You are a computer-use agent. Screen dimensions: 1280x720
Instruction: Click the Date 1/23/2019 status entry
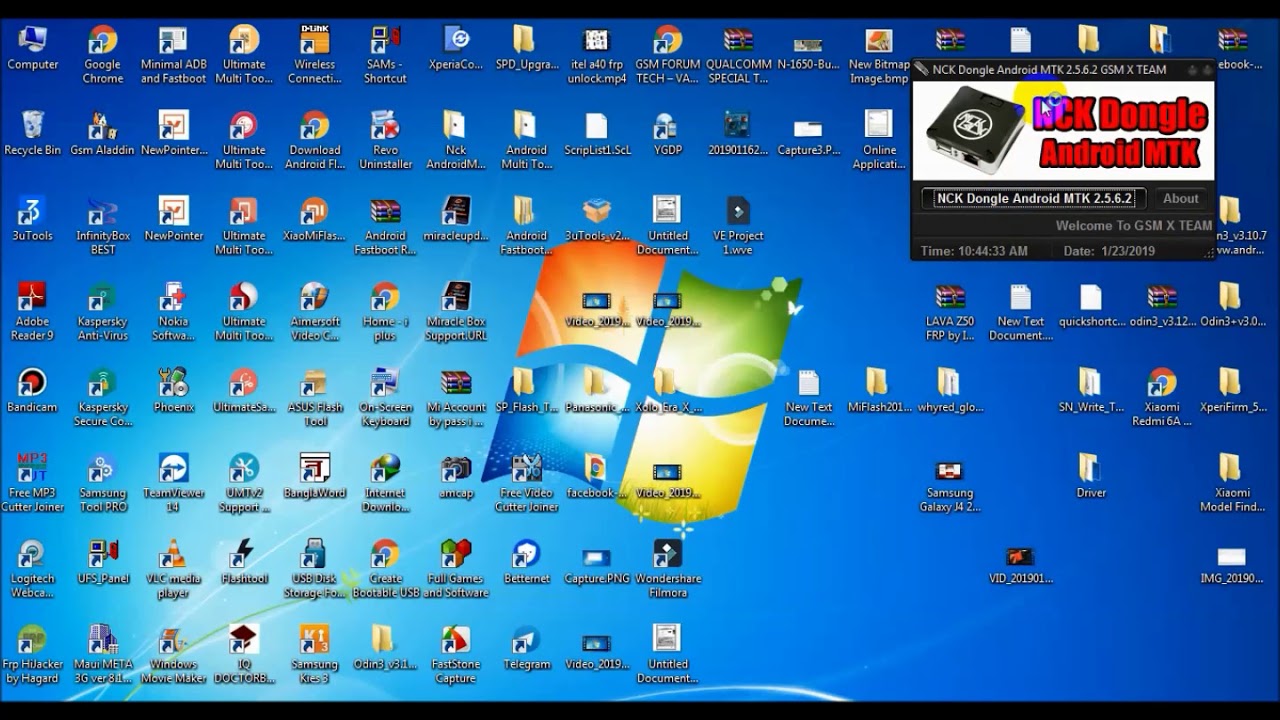[1109, 251]
